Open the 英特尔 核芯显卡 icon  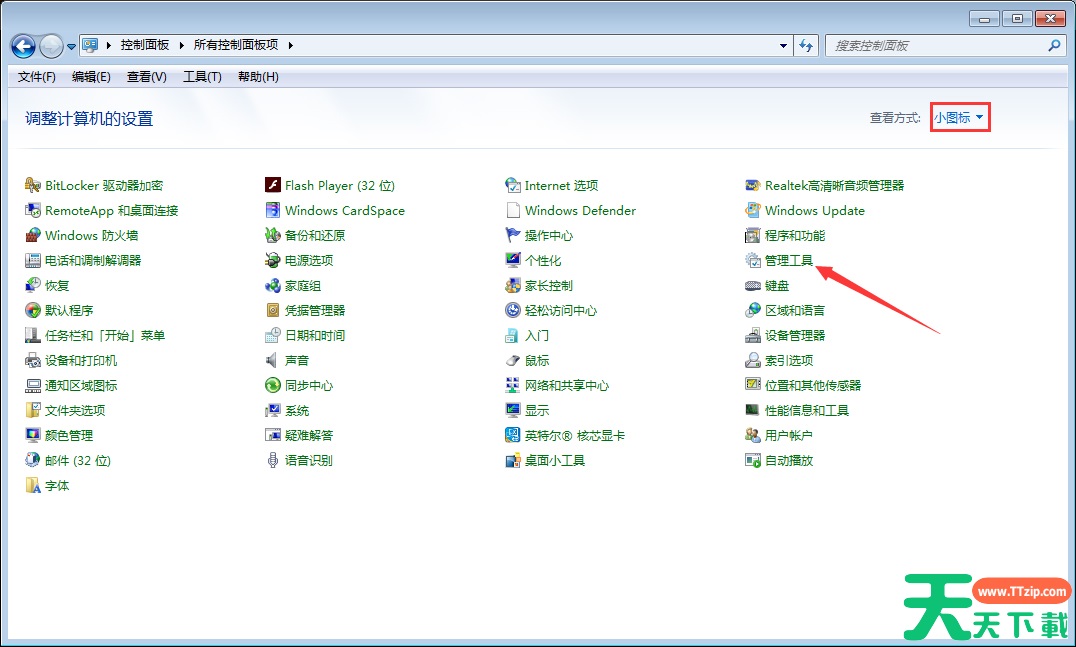click(513, 435)
